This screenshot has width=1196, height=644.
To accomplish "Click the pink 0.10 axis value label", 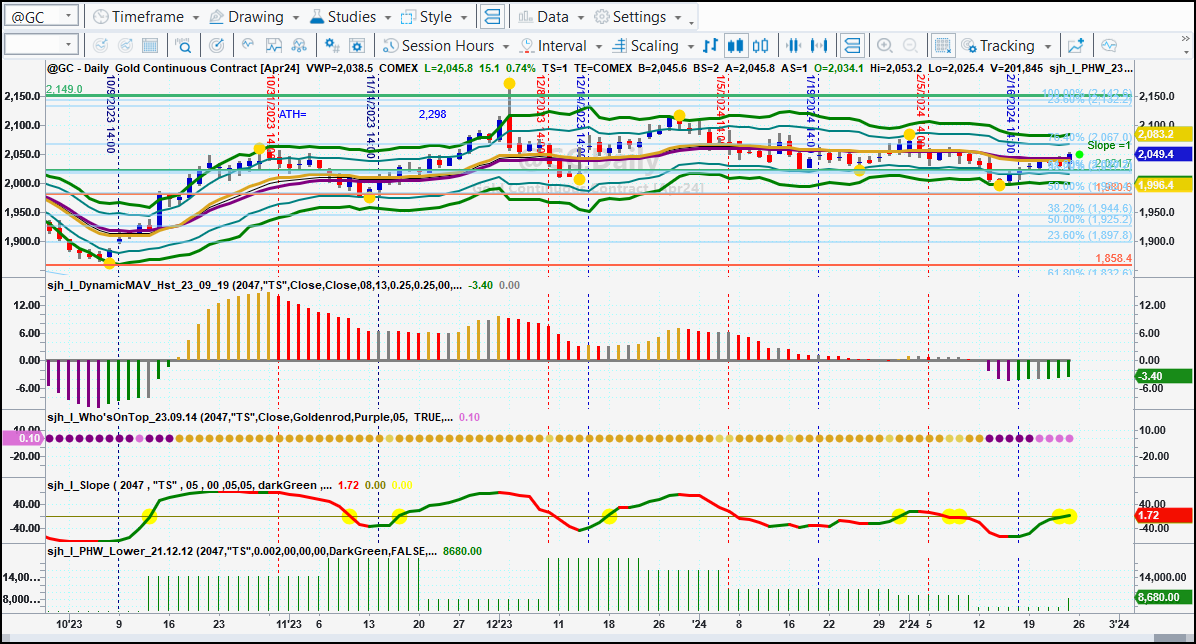I will click(x=24, y=438).
